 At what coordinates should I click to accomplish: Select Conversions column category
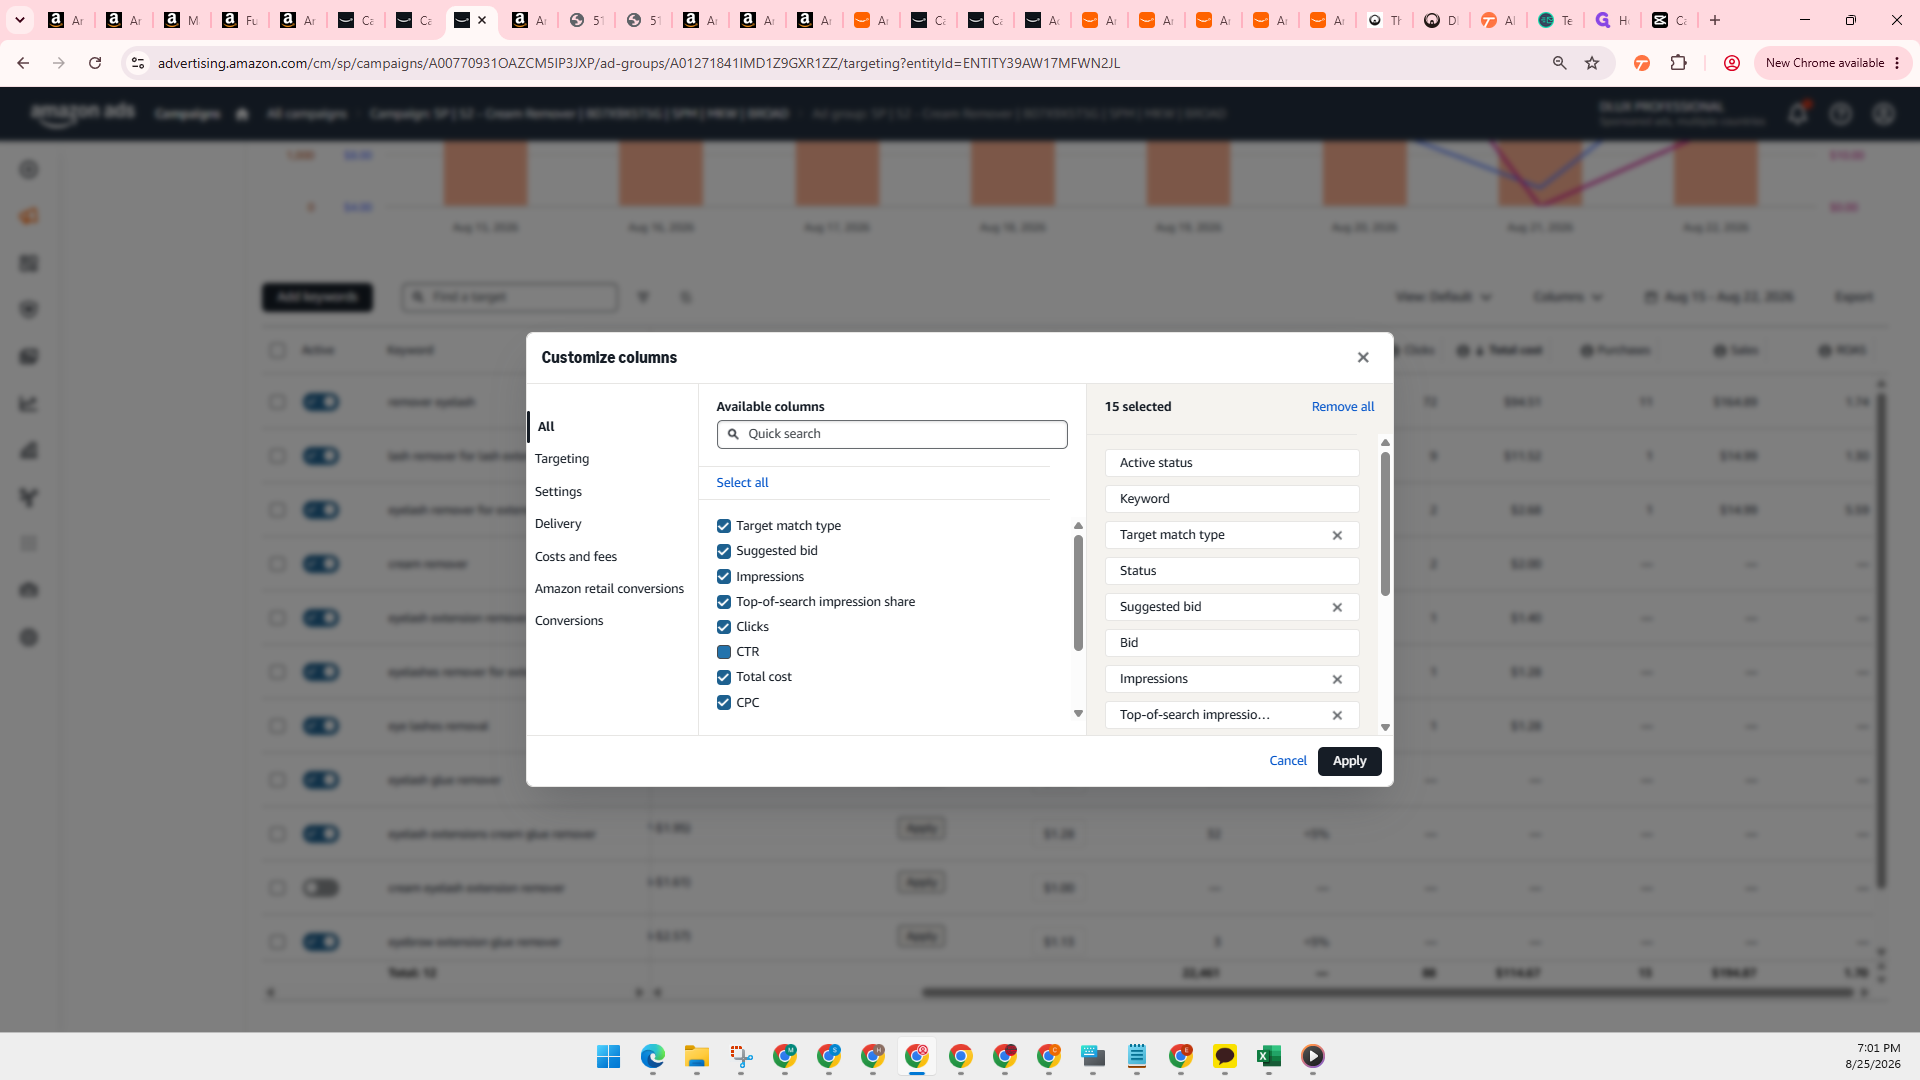point(569,621)
